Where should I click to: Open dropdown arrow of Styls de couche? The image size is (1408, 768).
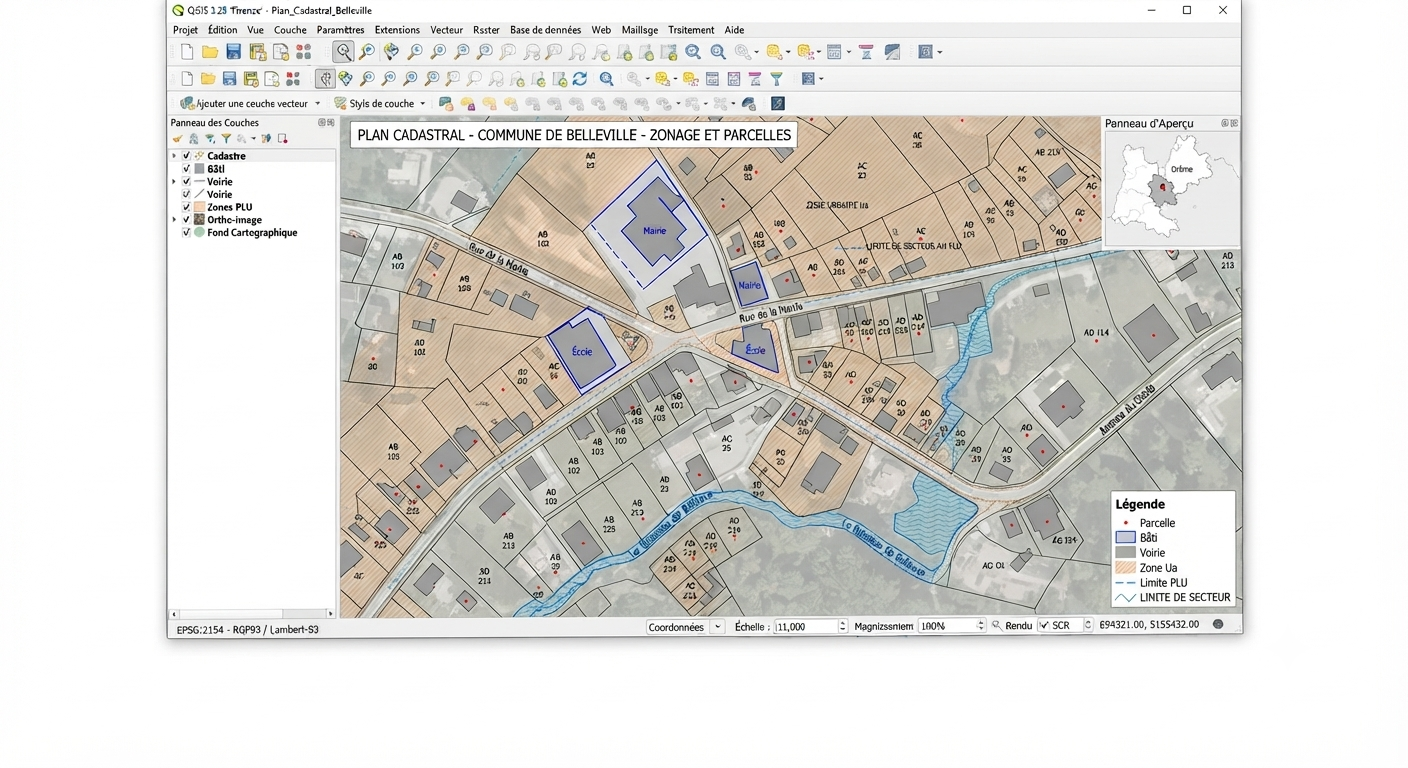(x=422, y=104)
